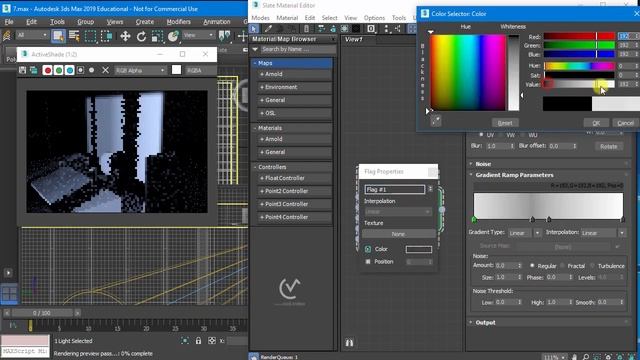Activate the Select and Rotate tool

coord(141,36)
